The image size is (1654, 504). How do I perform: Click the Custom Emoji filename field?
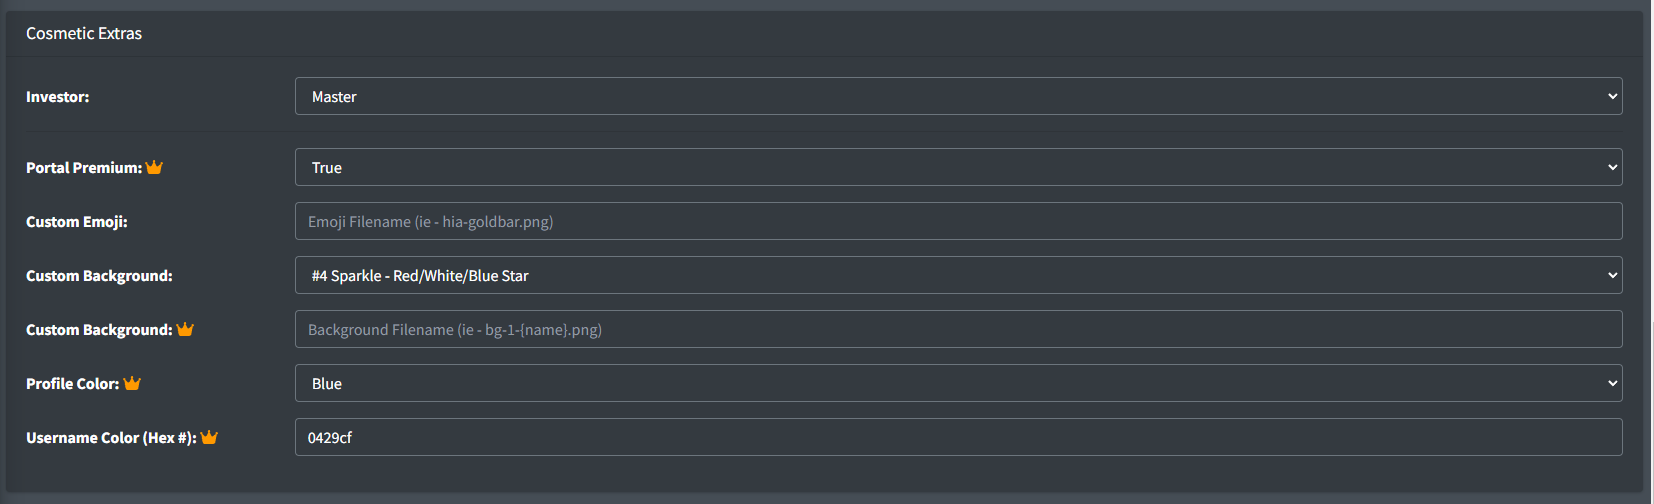(x=958, y=221)
